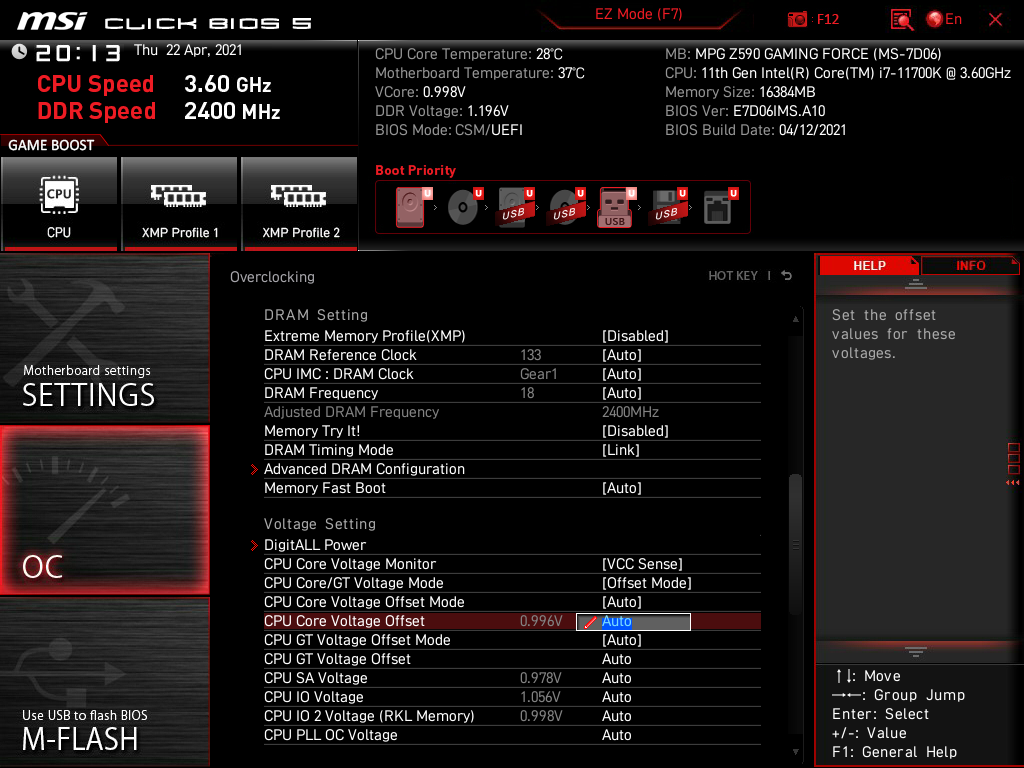Change DRAM Timing Mode Link value

tap(620, 450)
